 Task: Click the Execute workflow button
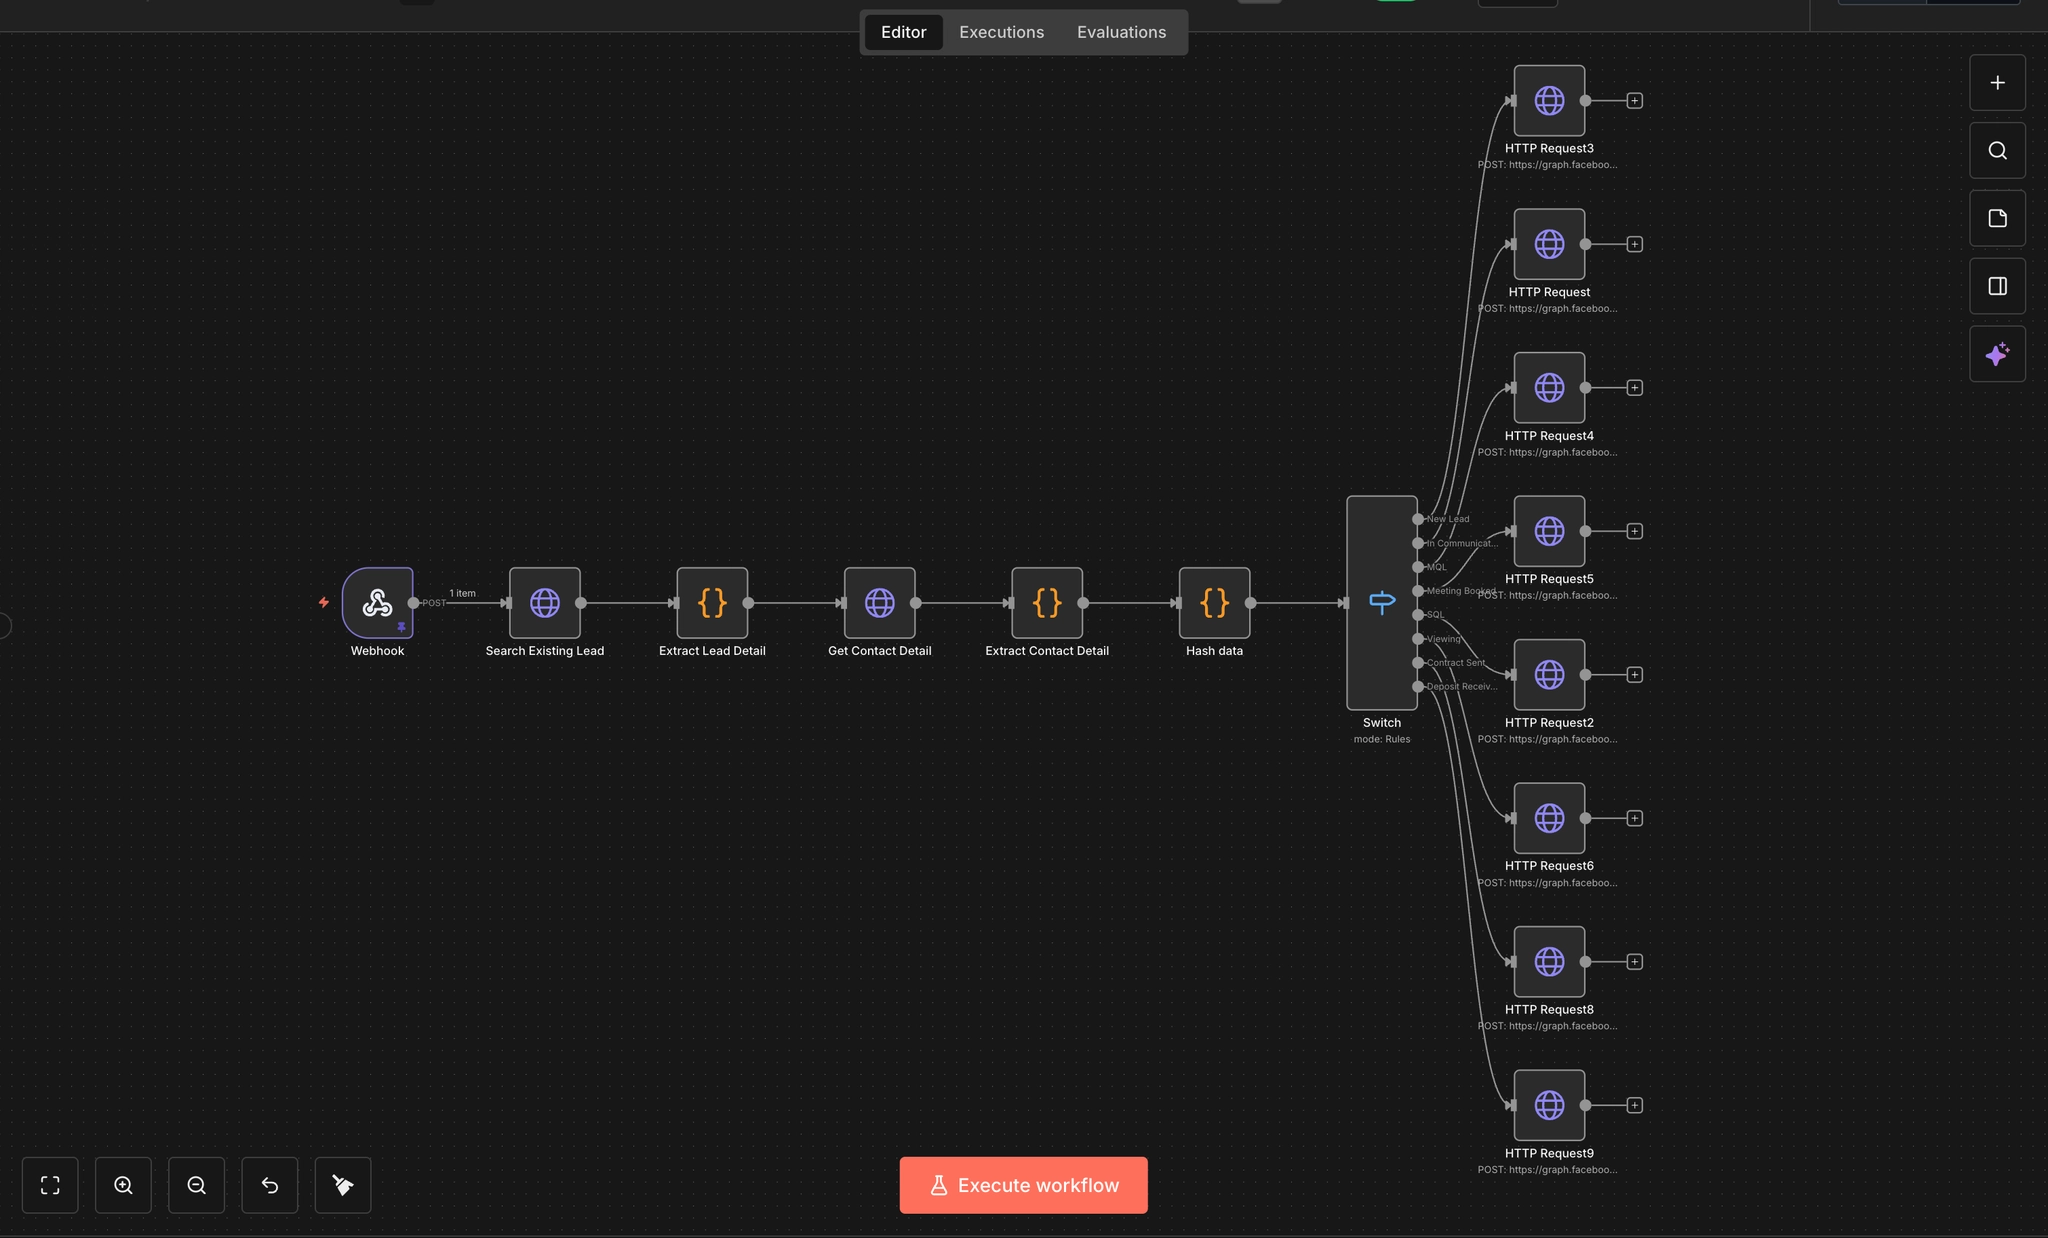[x=1022, y=1185]
